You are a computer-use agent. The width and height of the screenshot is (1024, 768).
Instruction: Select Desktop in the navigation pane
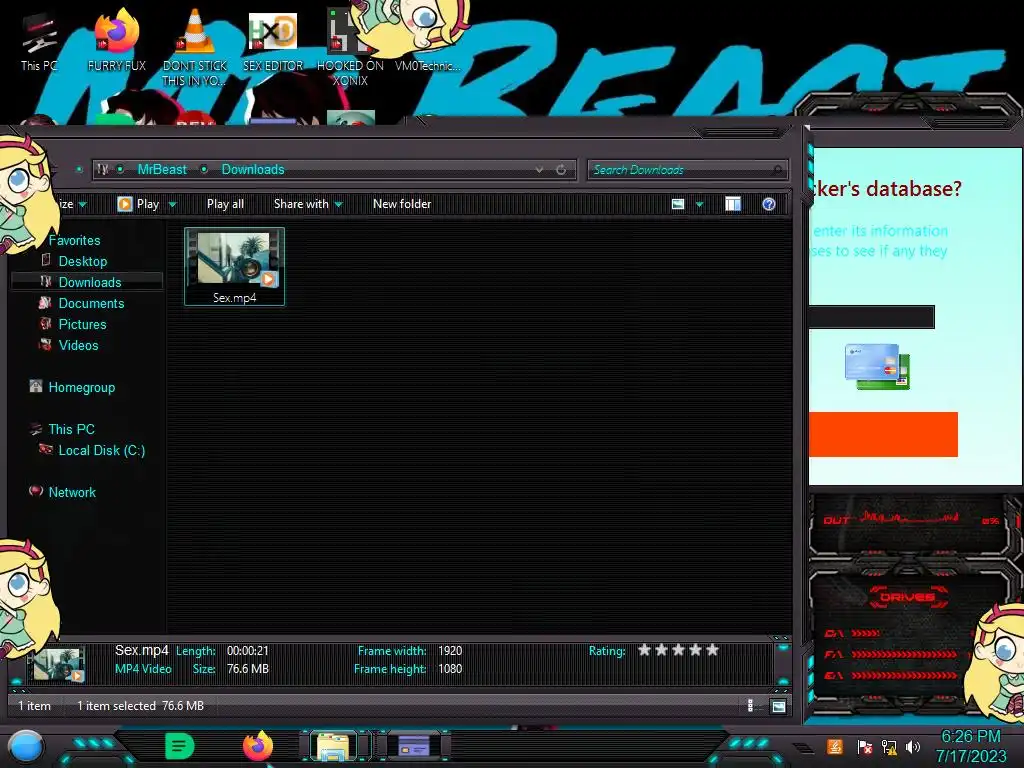(83, 261)
